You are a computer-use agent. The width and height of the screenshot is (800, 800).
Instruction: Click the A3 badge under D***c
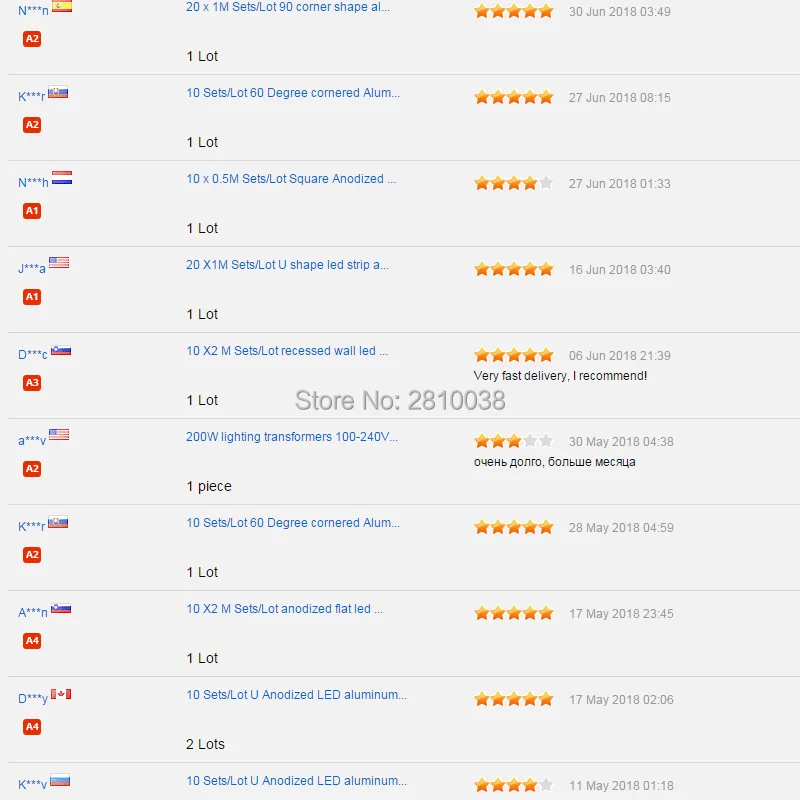pyautogui.click(x=32, y=383)
